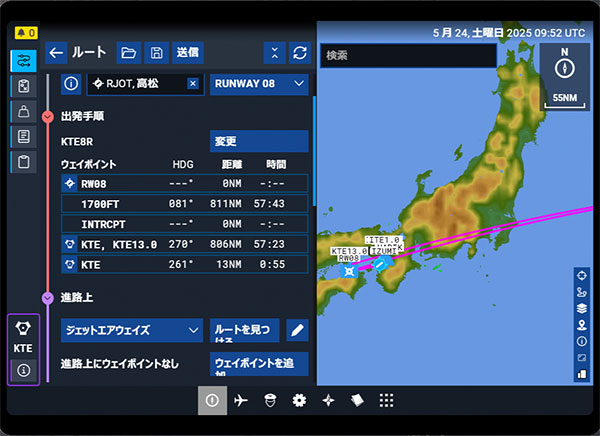Select the route planning sidebar icon
The image size is (600, 436).
[x=24, y=60]
